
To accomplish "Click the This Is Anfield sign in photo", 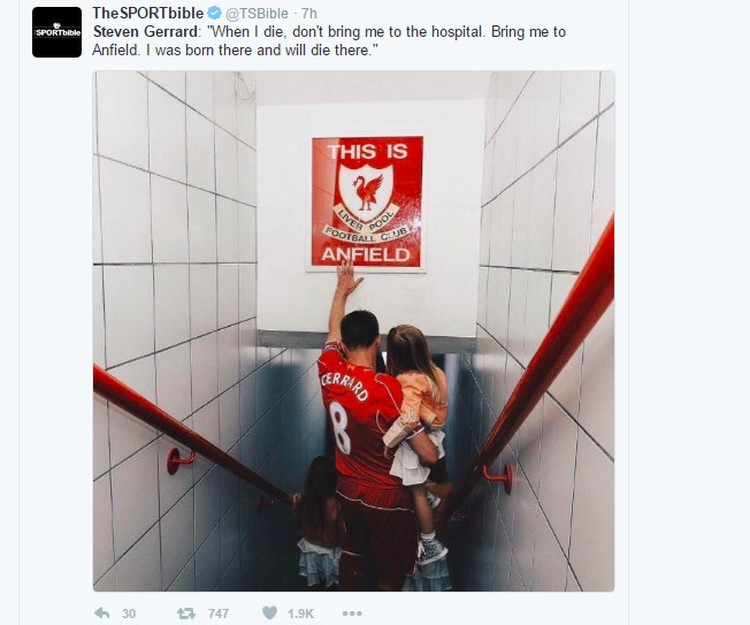I will tap(367, 202).
